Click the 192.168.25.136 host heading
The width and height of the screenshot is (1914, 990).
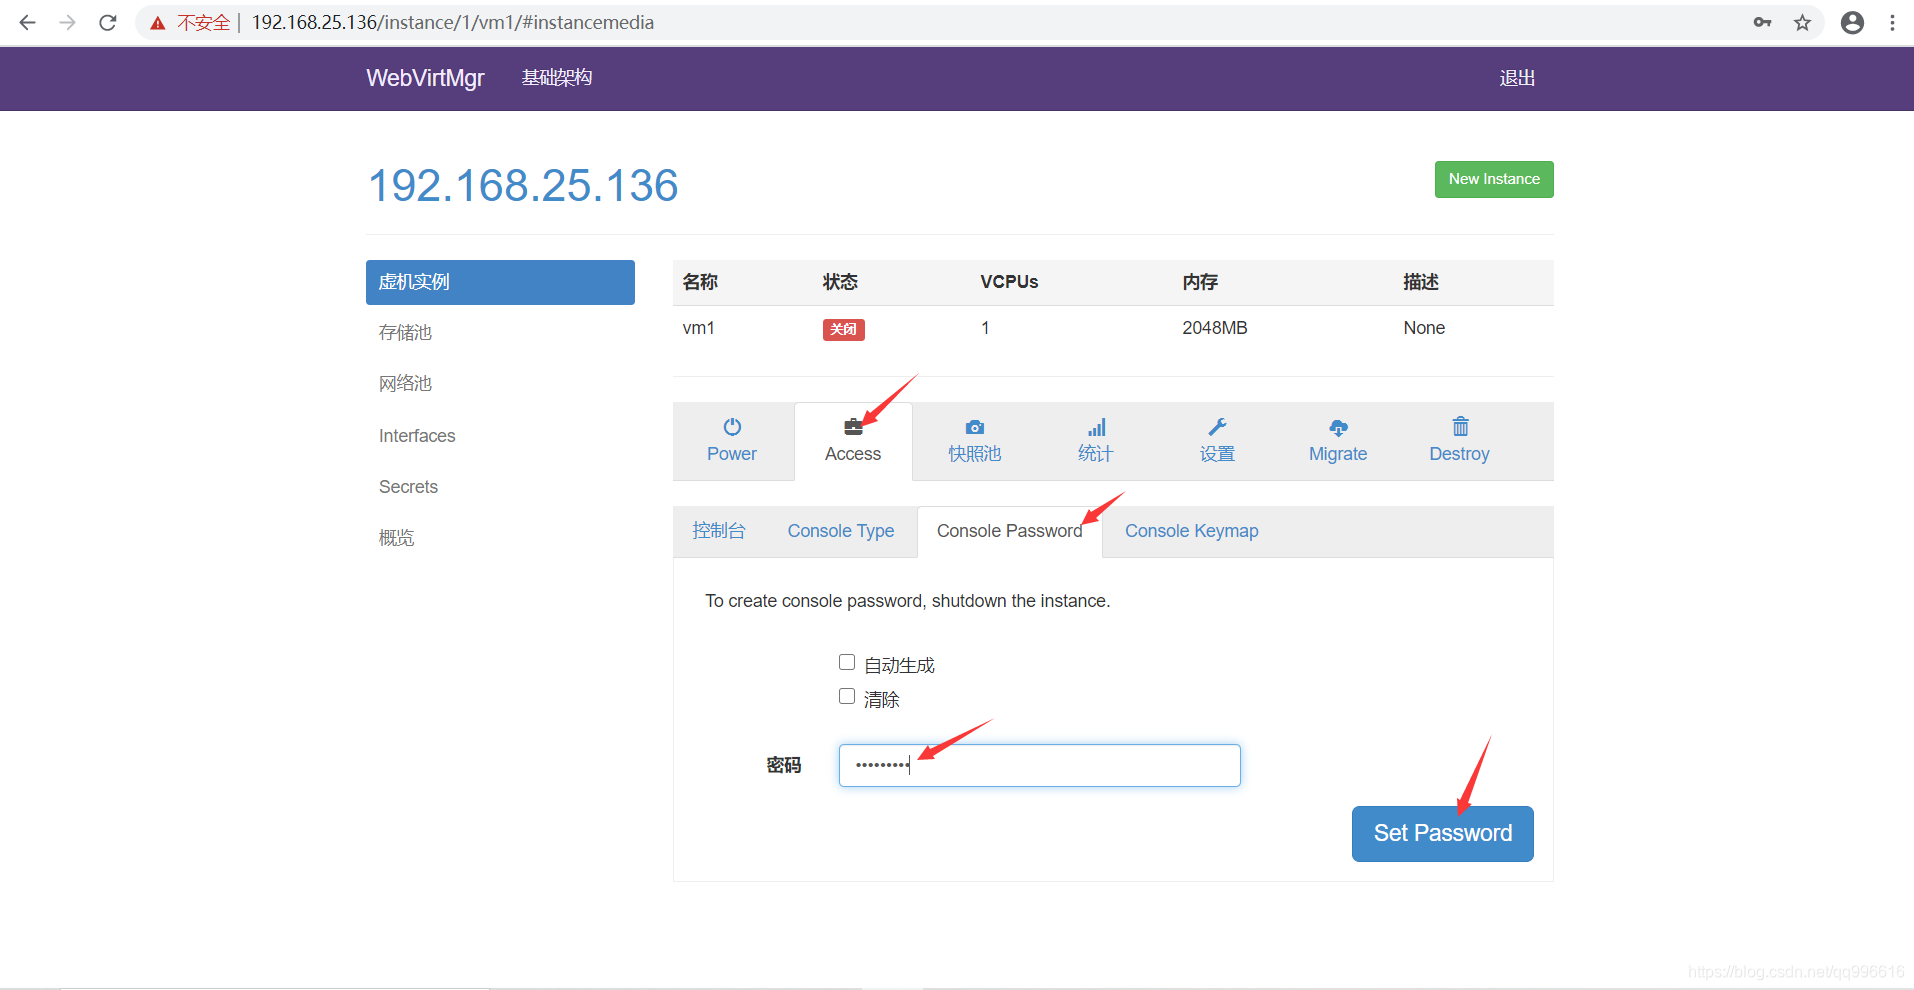tap(524, 186)
